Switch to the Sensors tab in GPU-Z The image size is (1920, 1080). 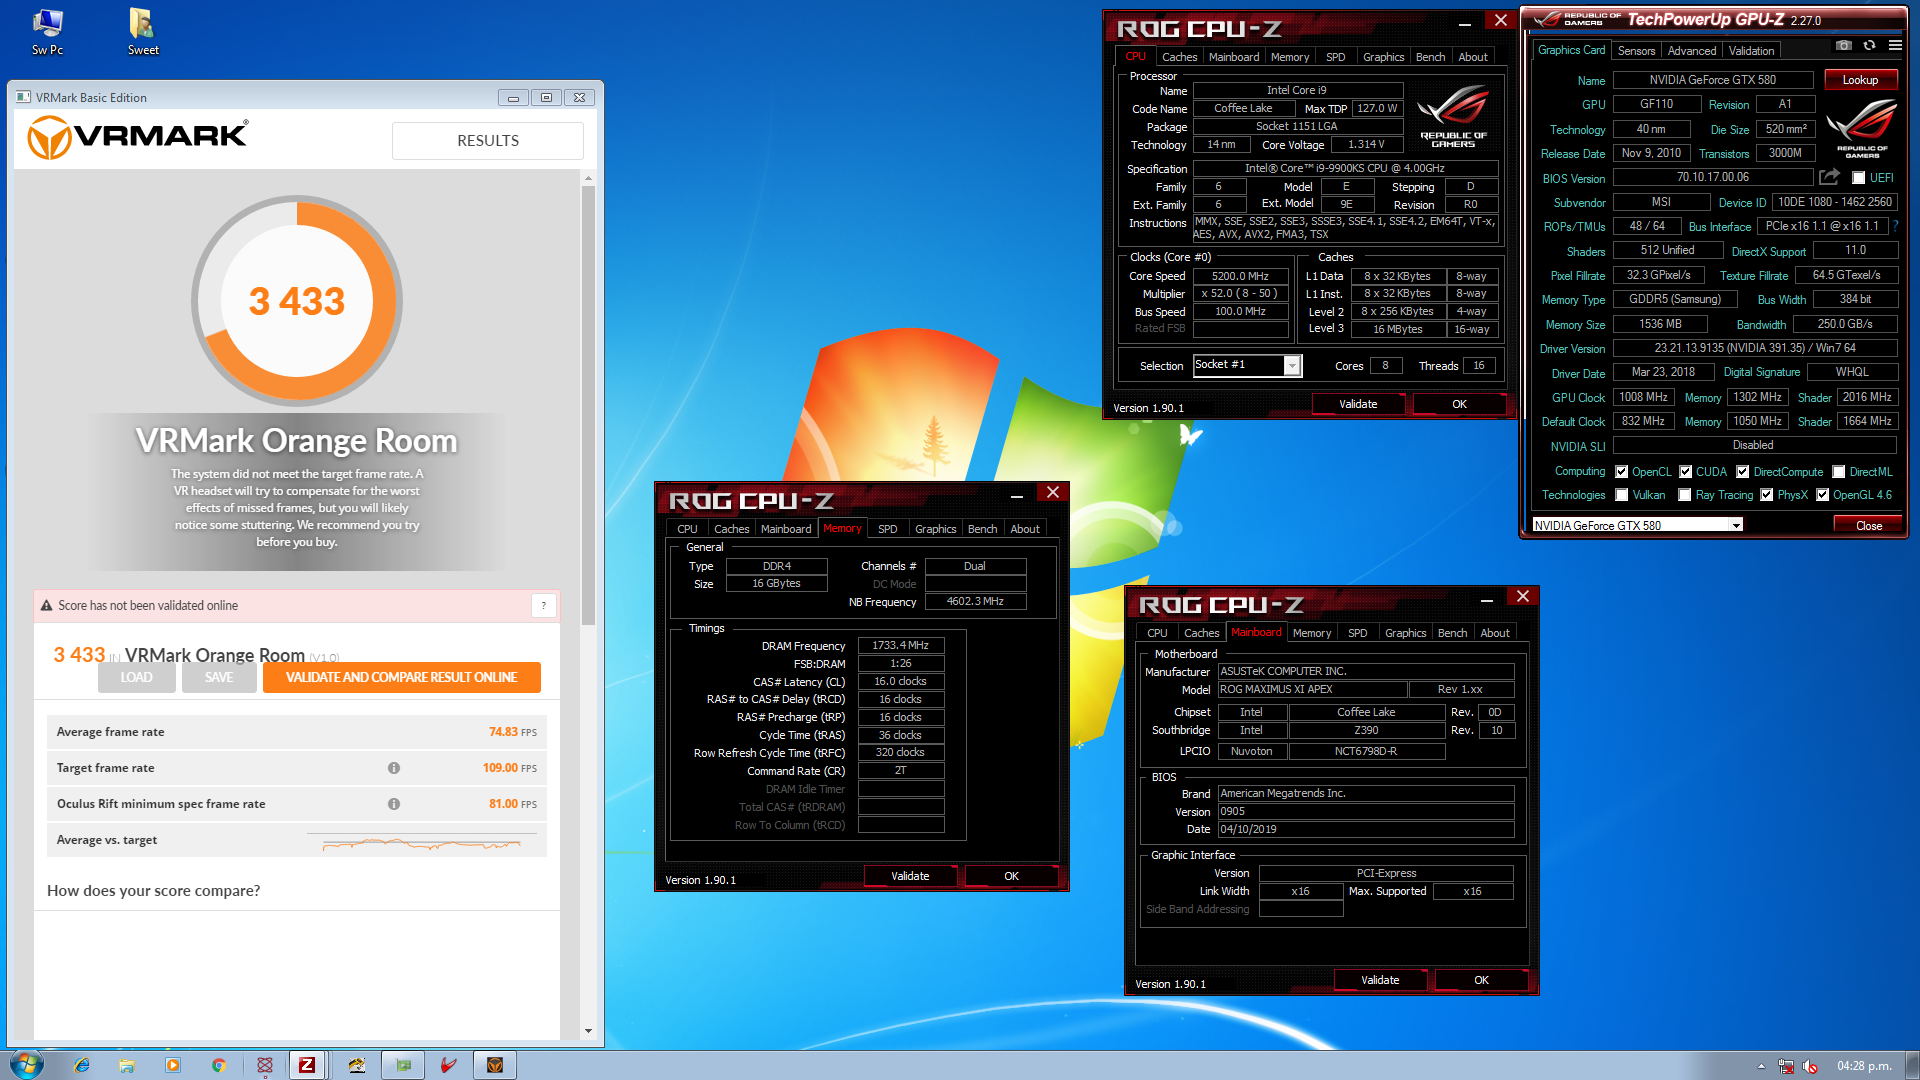1636,51
